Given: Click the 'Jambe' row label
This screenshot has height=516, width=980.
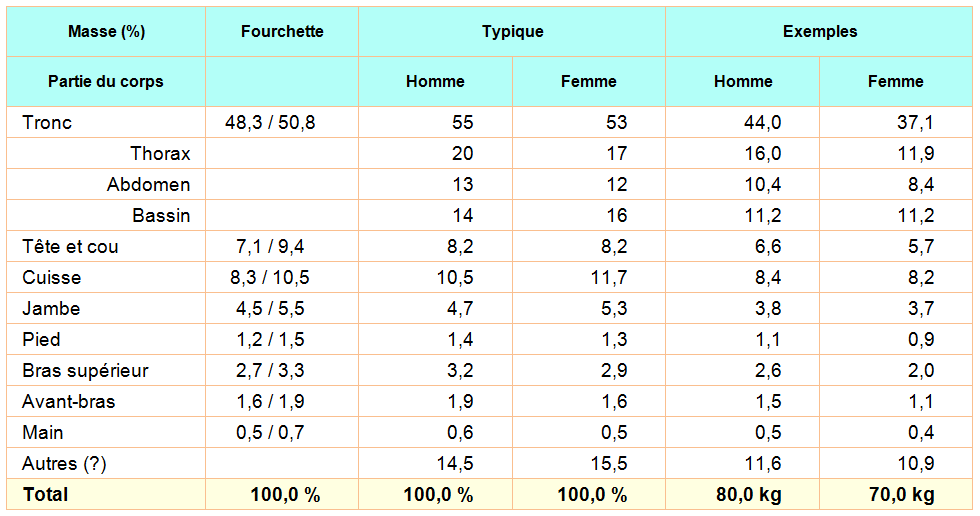Looking at the screenshot, I should 51,309.
